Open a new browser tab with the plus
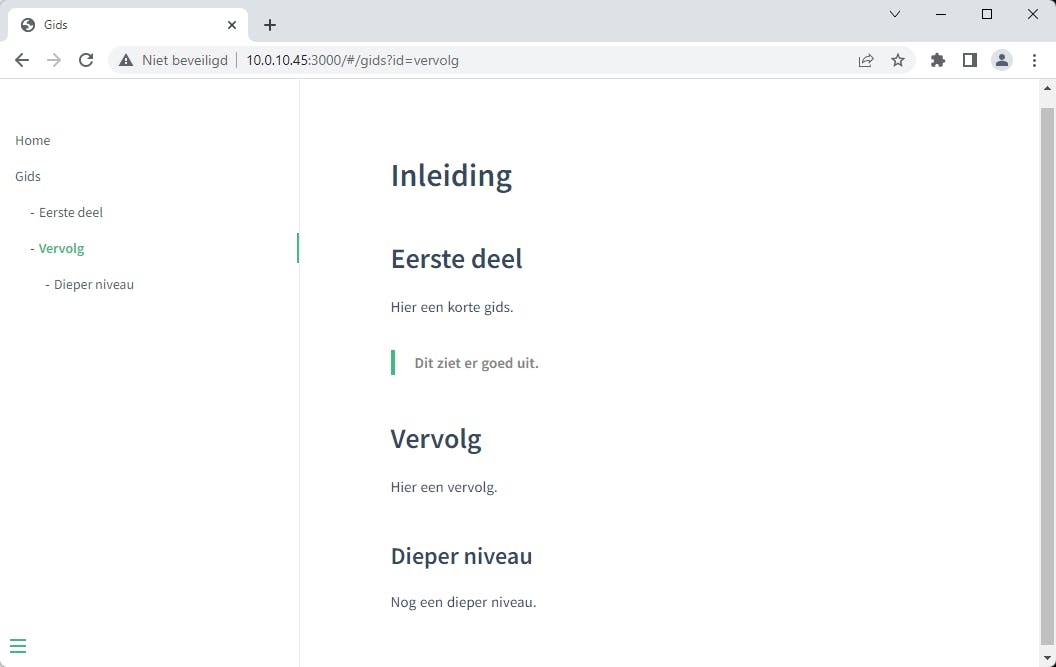The width and height of the screenshot is (1056, 667). click(x=269, y=24)
